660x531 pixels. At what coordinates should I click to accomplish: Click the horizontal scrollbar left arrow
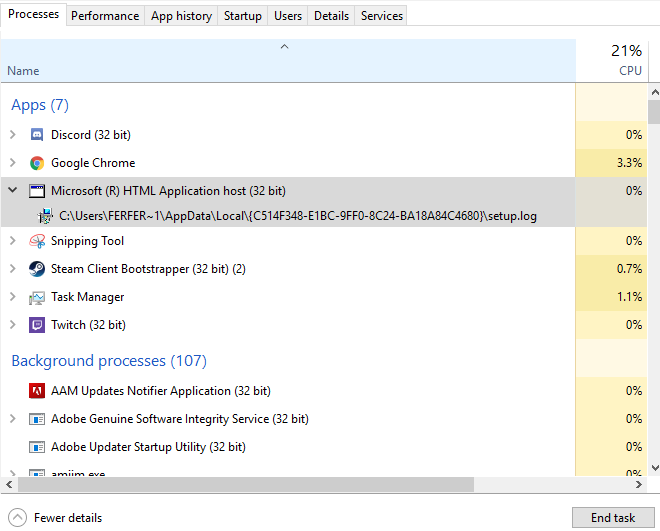(9, 485)
